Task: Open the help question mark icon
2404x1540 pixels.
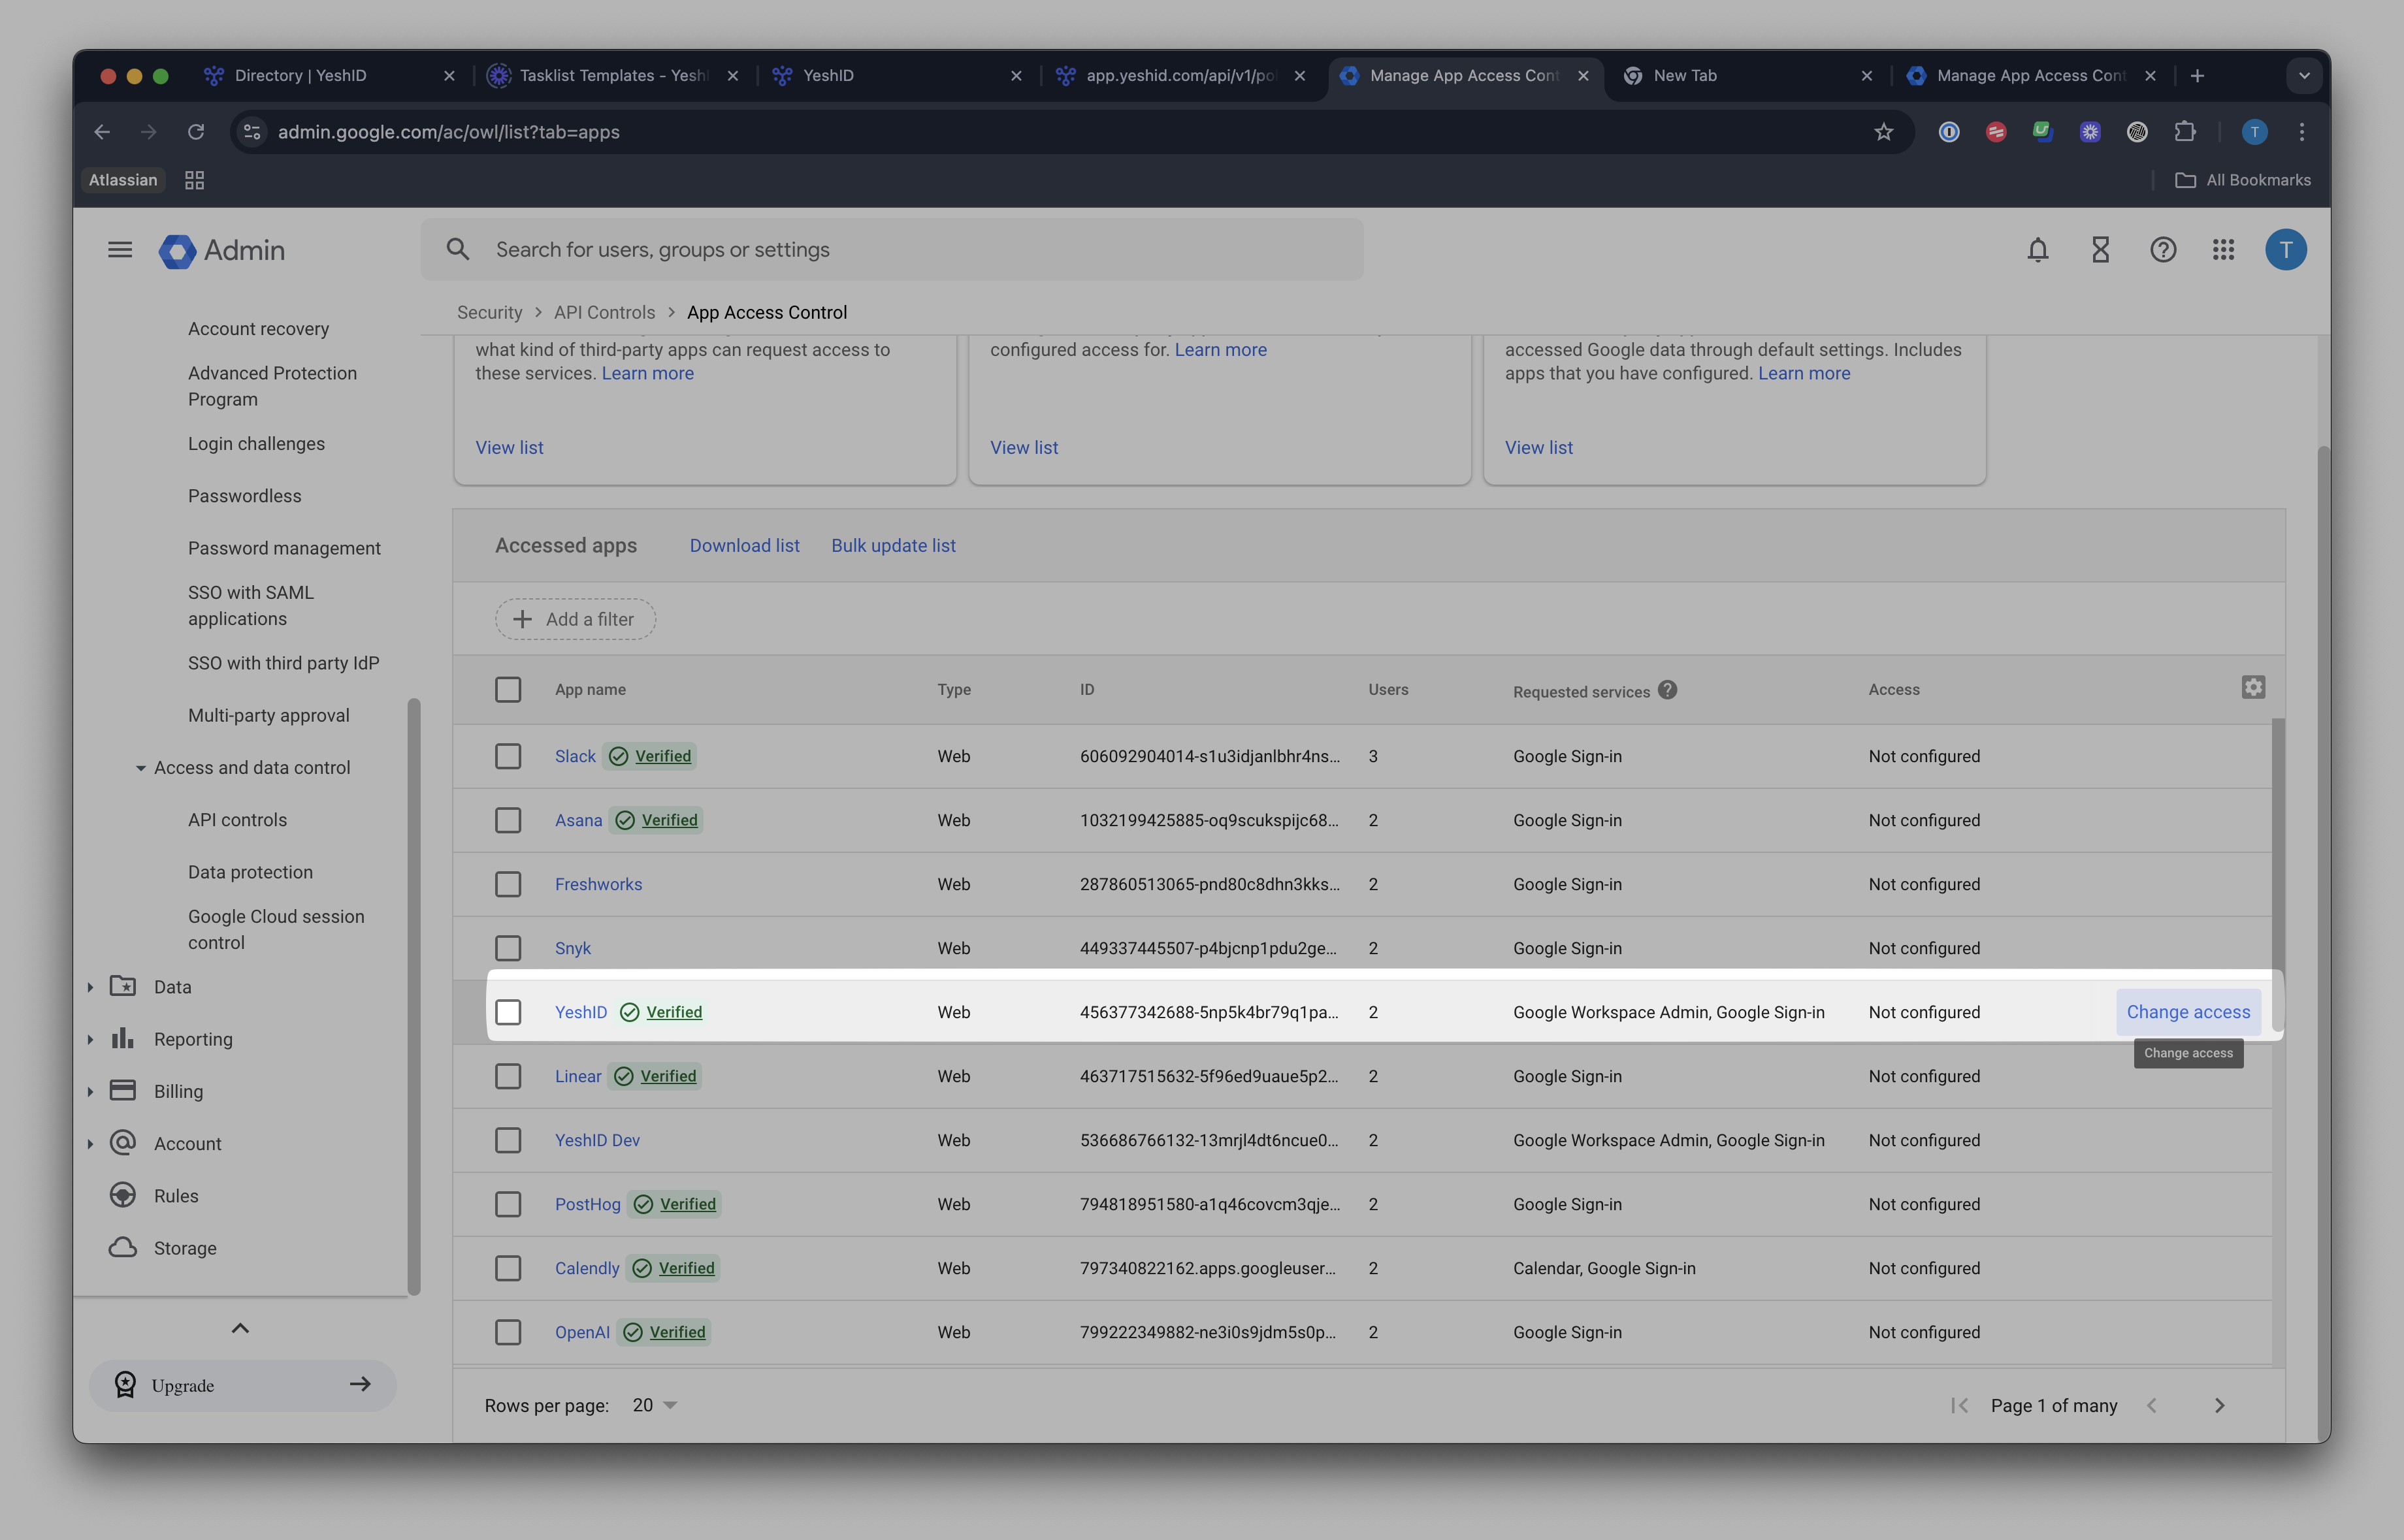Action: (2163, 250)
